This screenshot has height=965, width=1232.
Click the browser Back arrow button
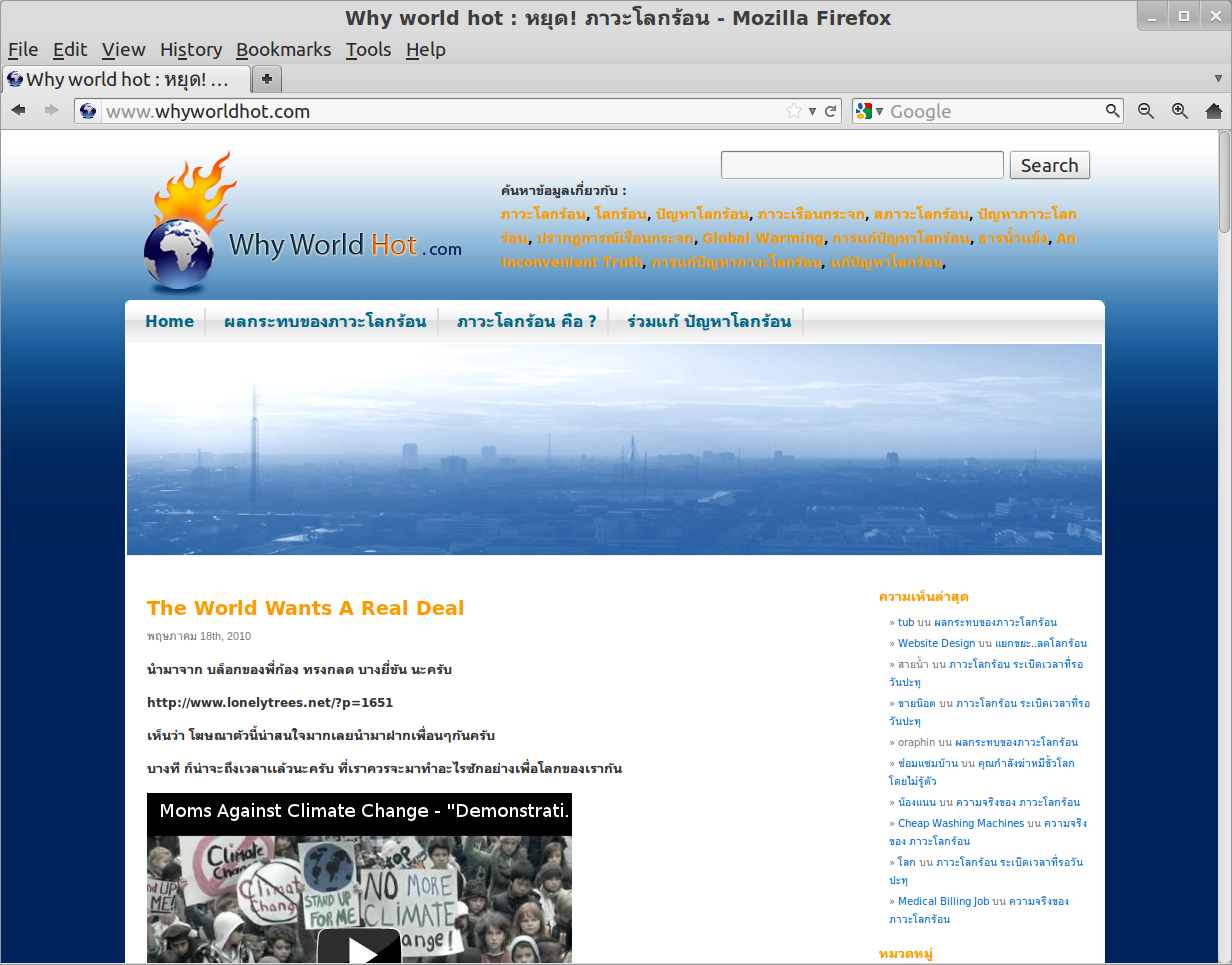[19, 111]
